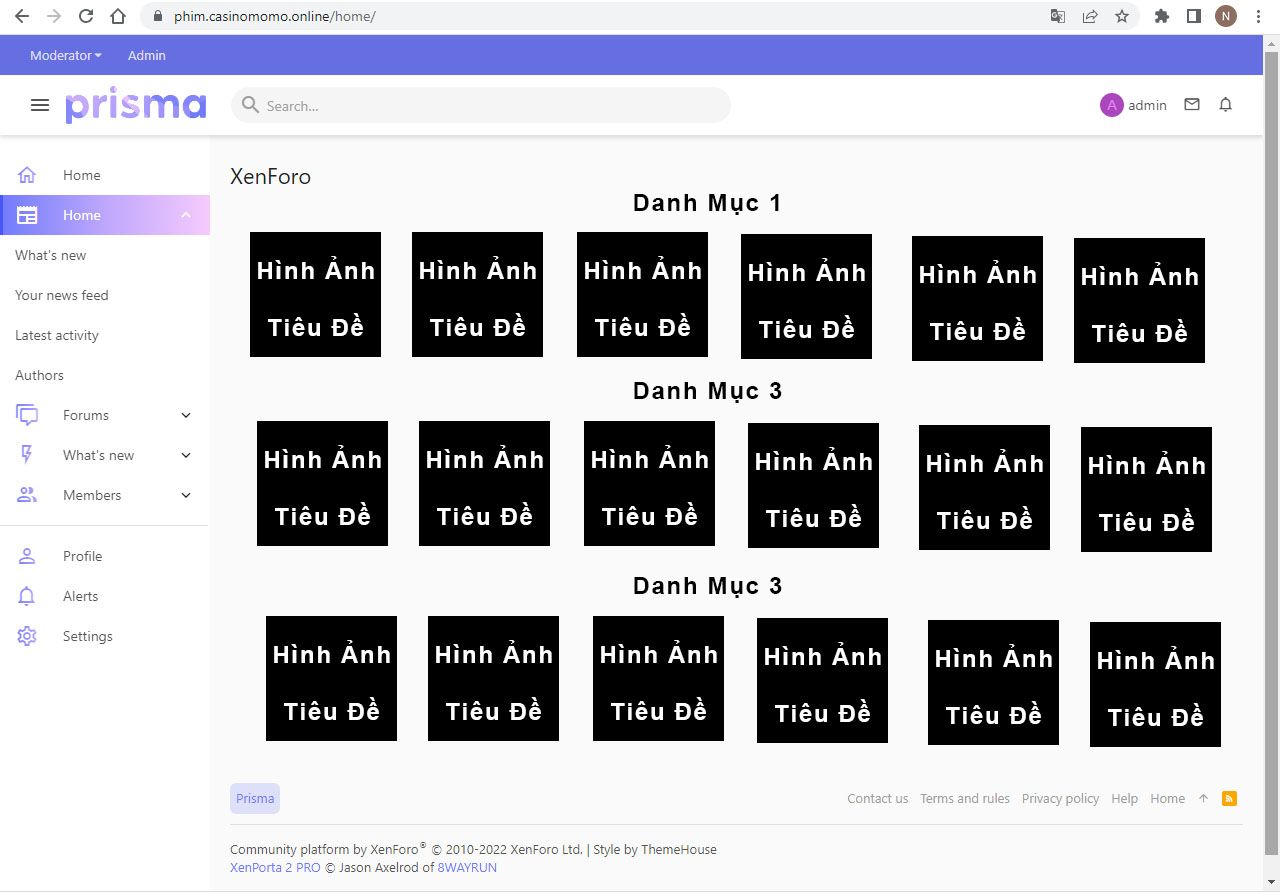Click the RSS feed icon in footer
The width and height of the screenshot is (1280, 895).
[1229, 798]
